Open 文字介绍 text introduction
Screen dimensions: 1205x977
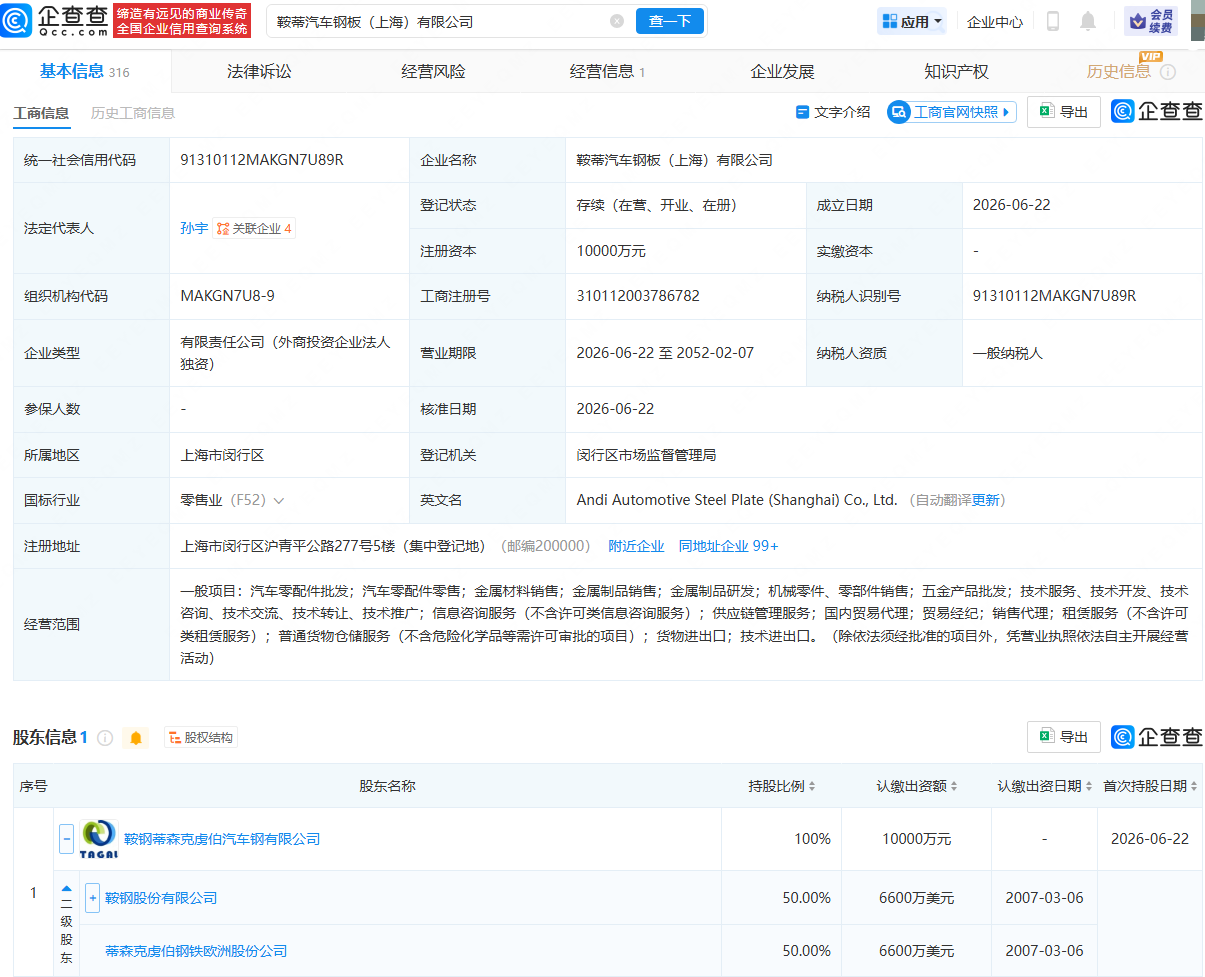point(832,112)
